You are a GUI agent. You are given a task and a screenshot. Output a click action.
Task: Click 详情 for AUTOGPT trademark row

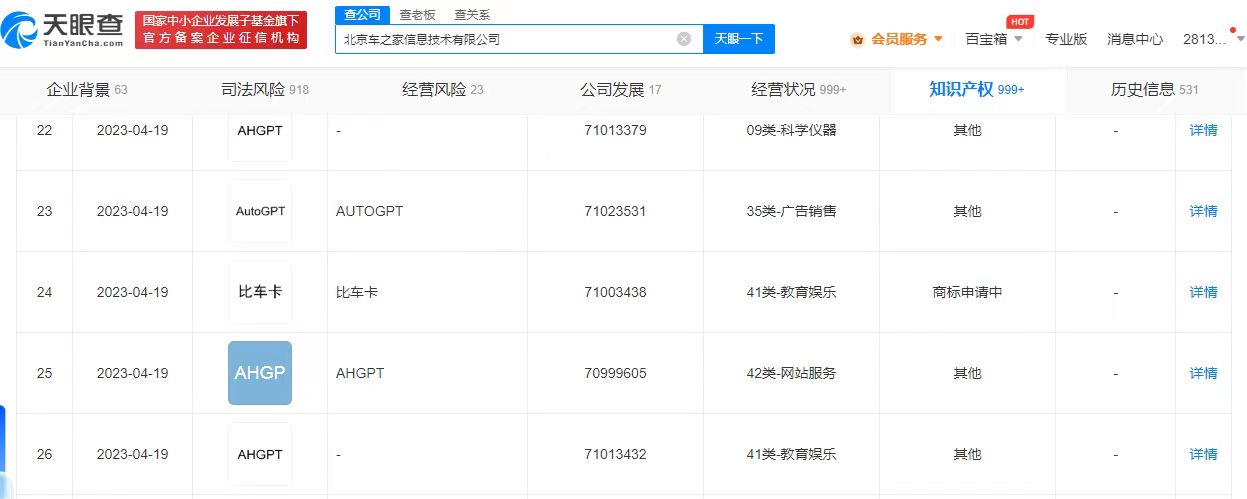[1203, 211]
